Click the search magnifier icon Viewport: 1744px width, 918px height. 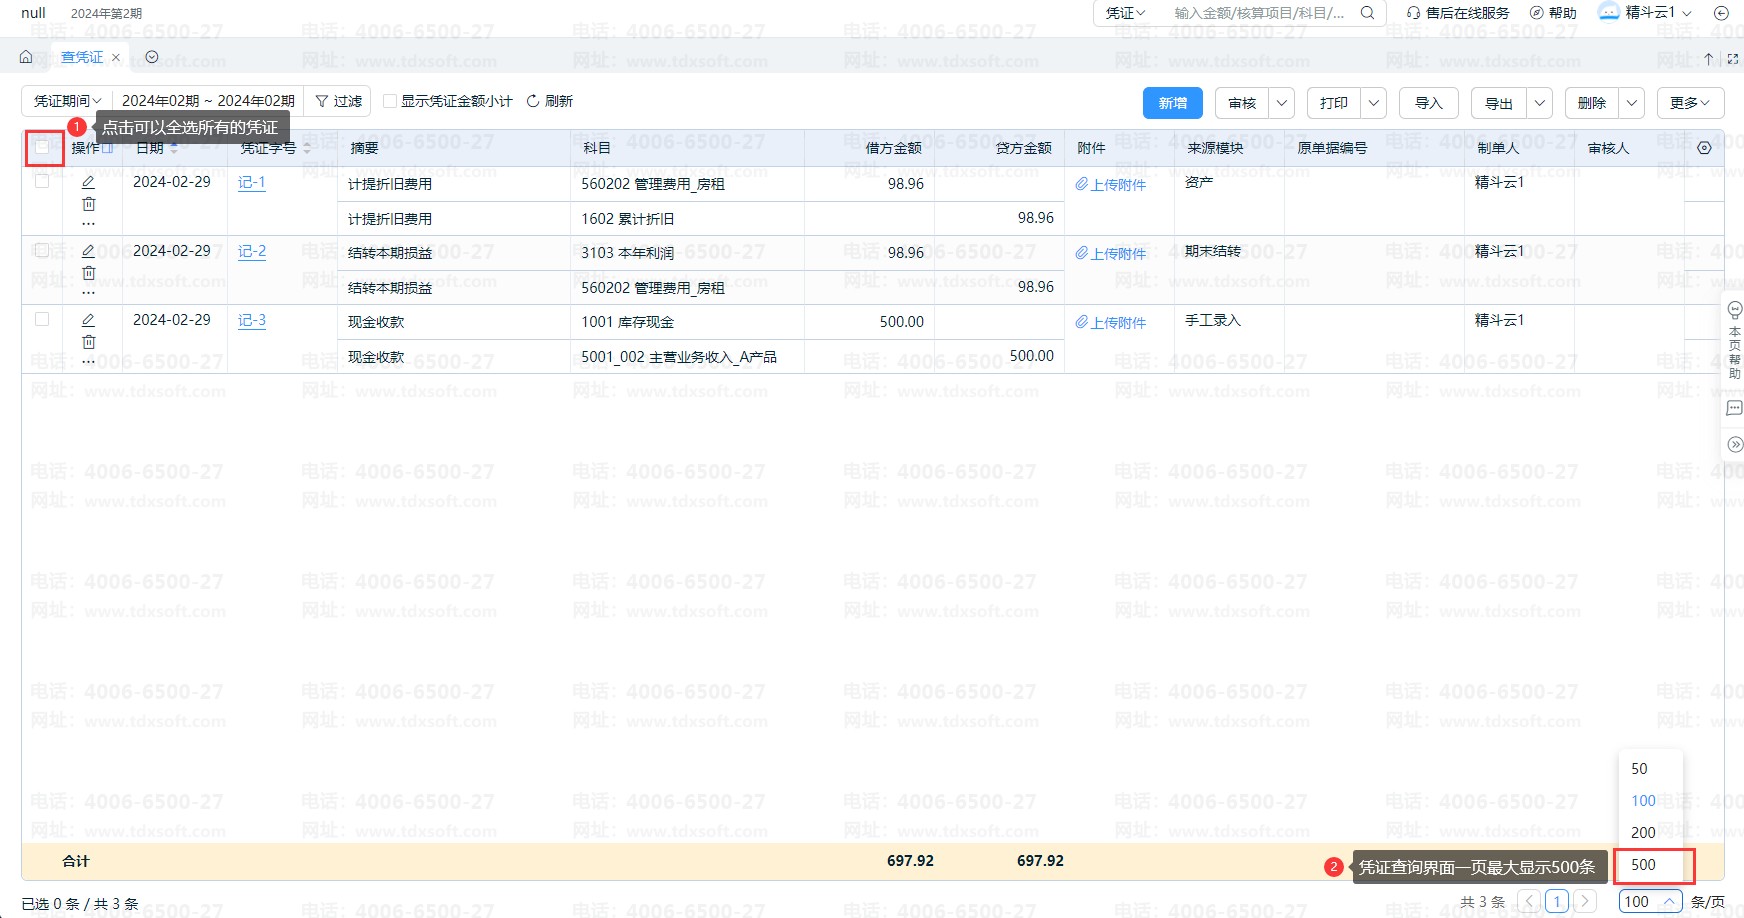(1367, 13)
